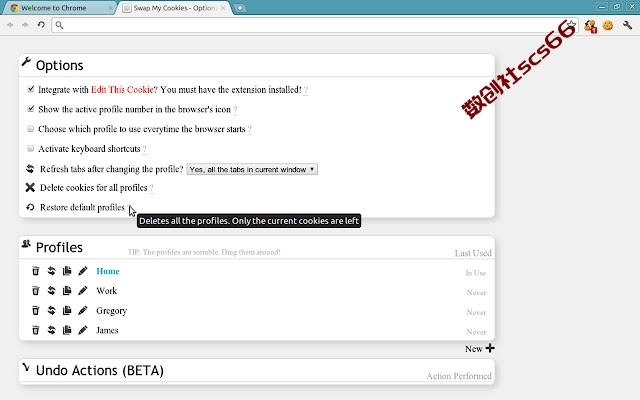Click Restore default profiles text

pos(82,207)
